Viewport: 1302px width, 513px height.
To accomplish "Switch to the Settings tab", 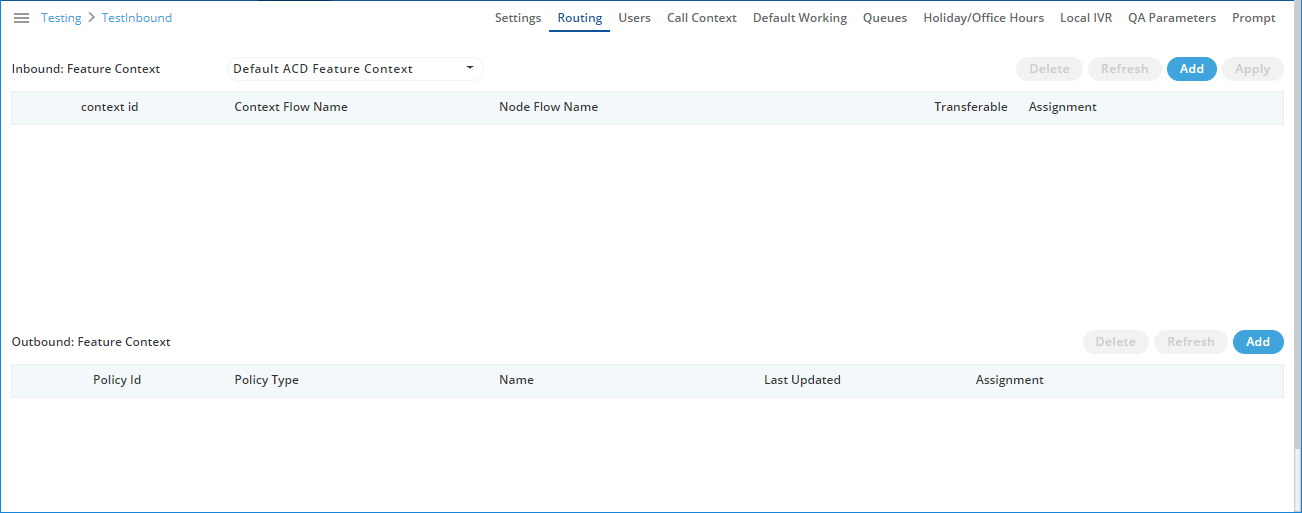I will click(518, 18).
